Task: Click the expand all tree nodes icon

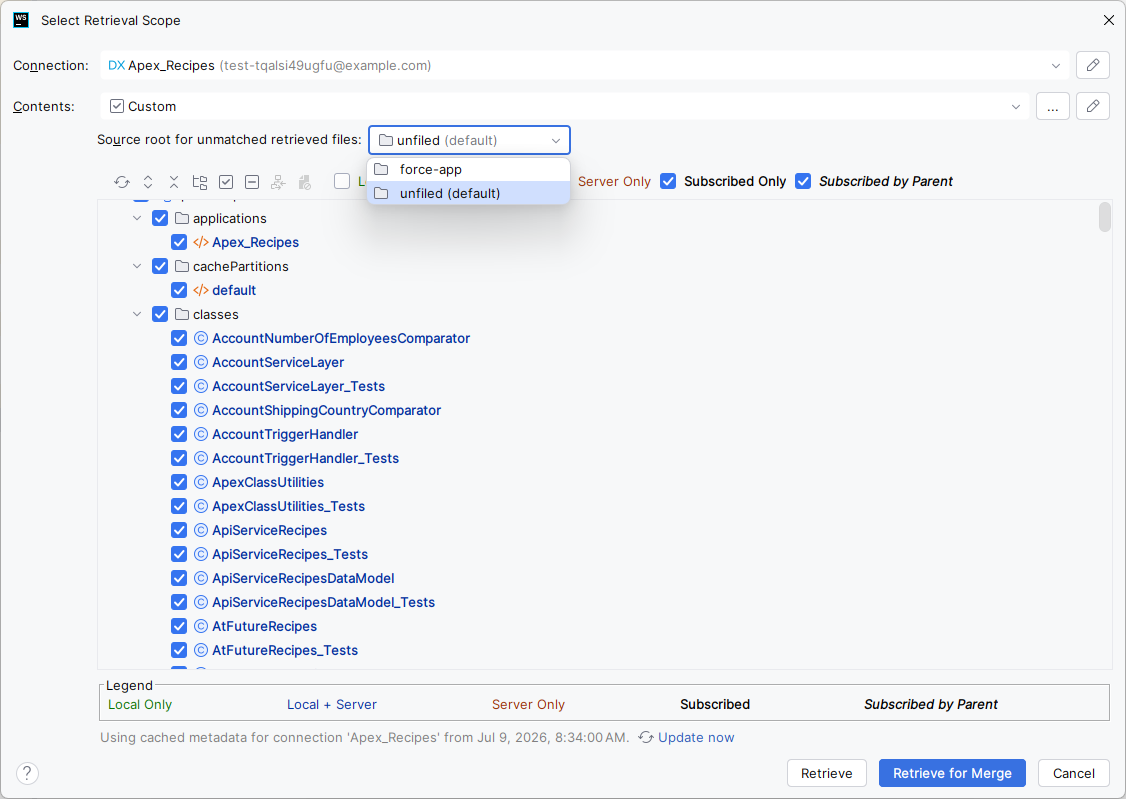Action: (148, 182)
